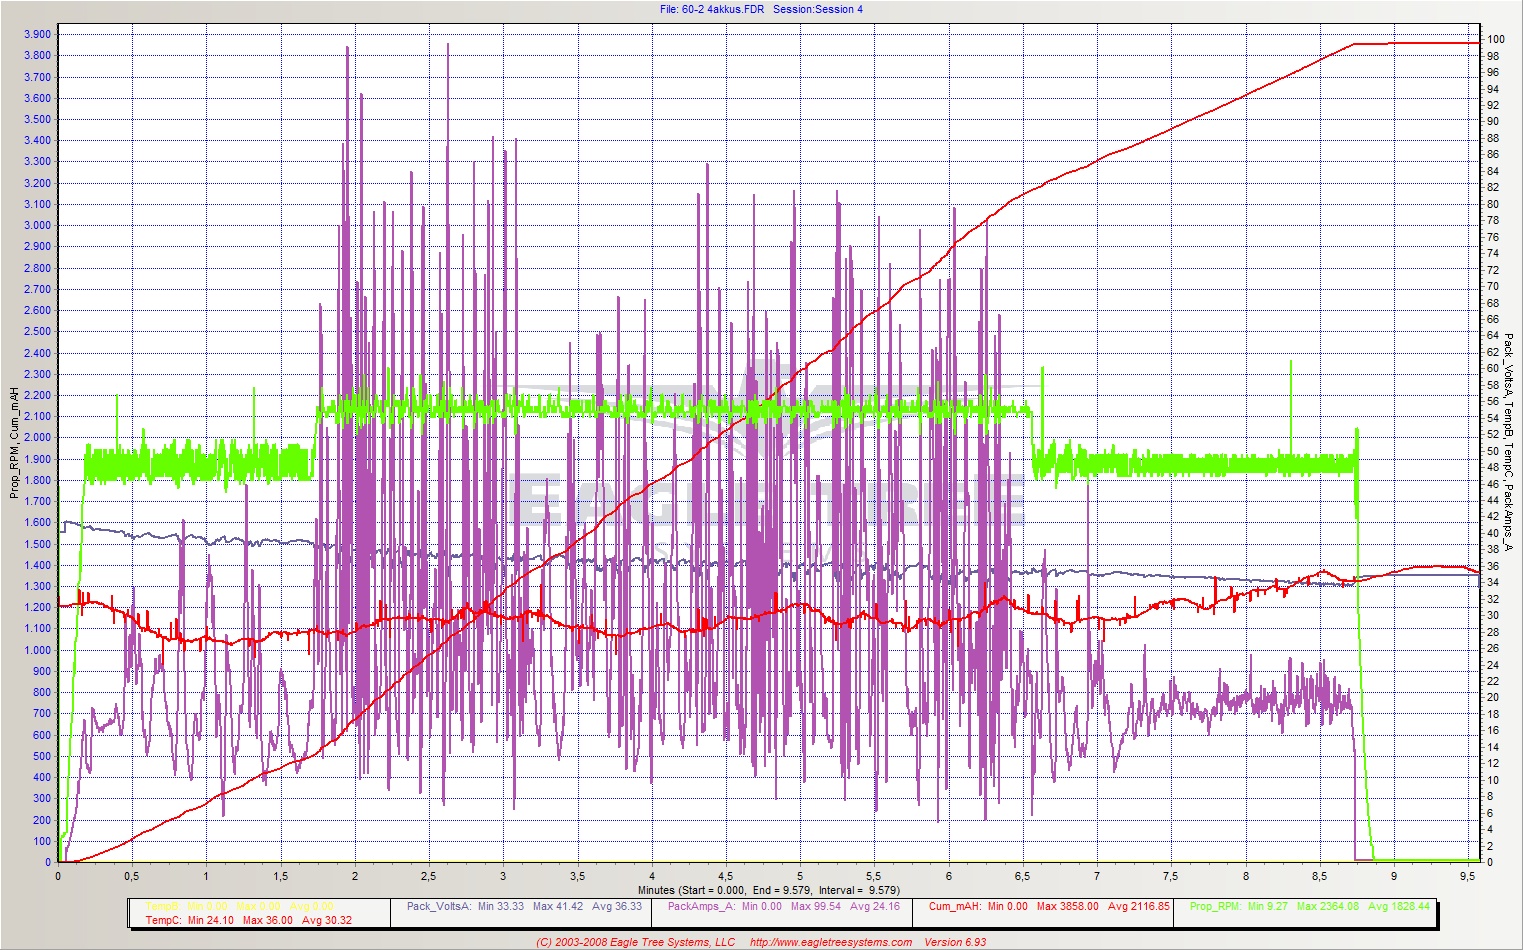This screenshot has height=950, width=1523.
Task: Click the 9,5 minute mark on x-axis
Action: [1468, 876]
